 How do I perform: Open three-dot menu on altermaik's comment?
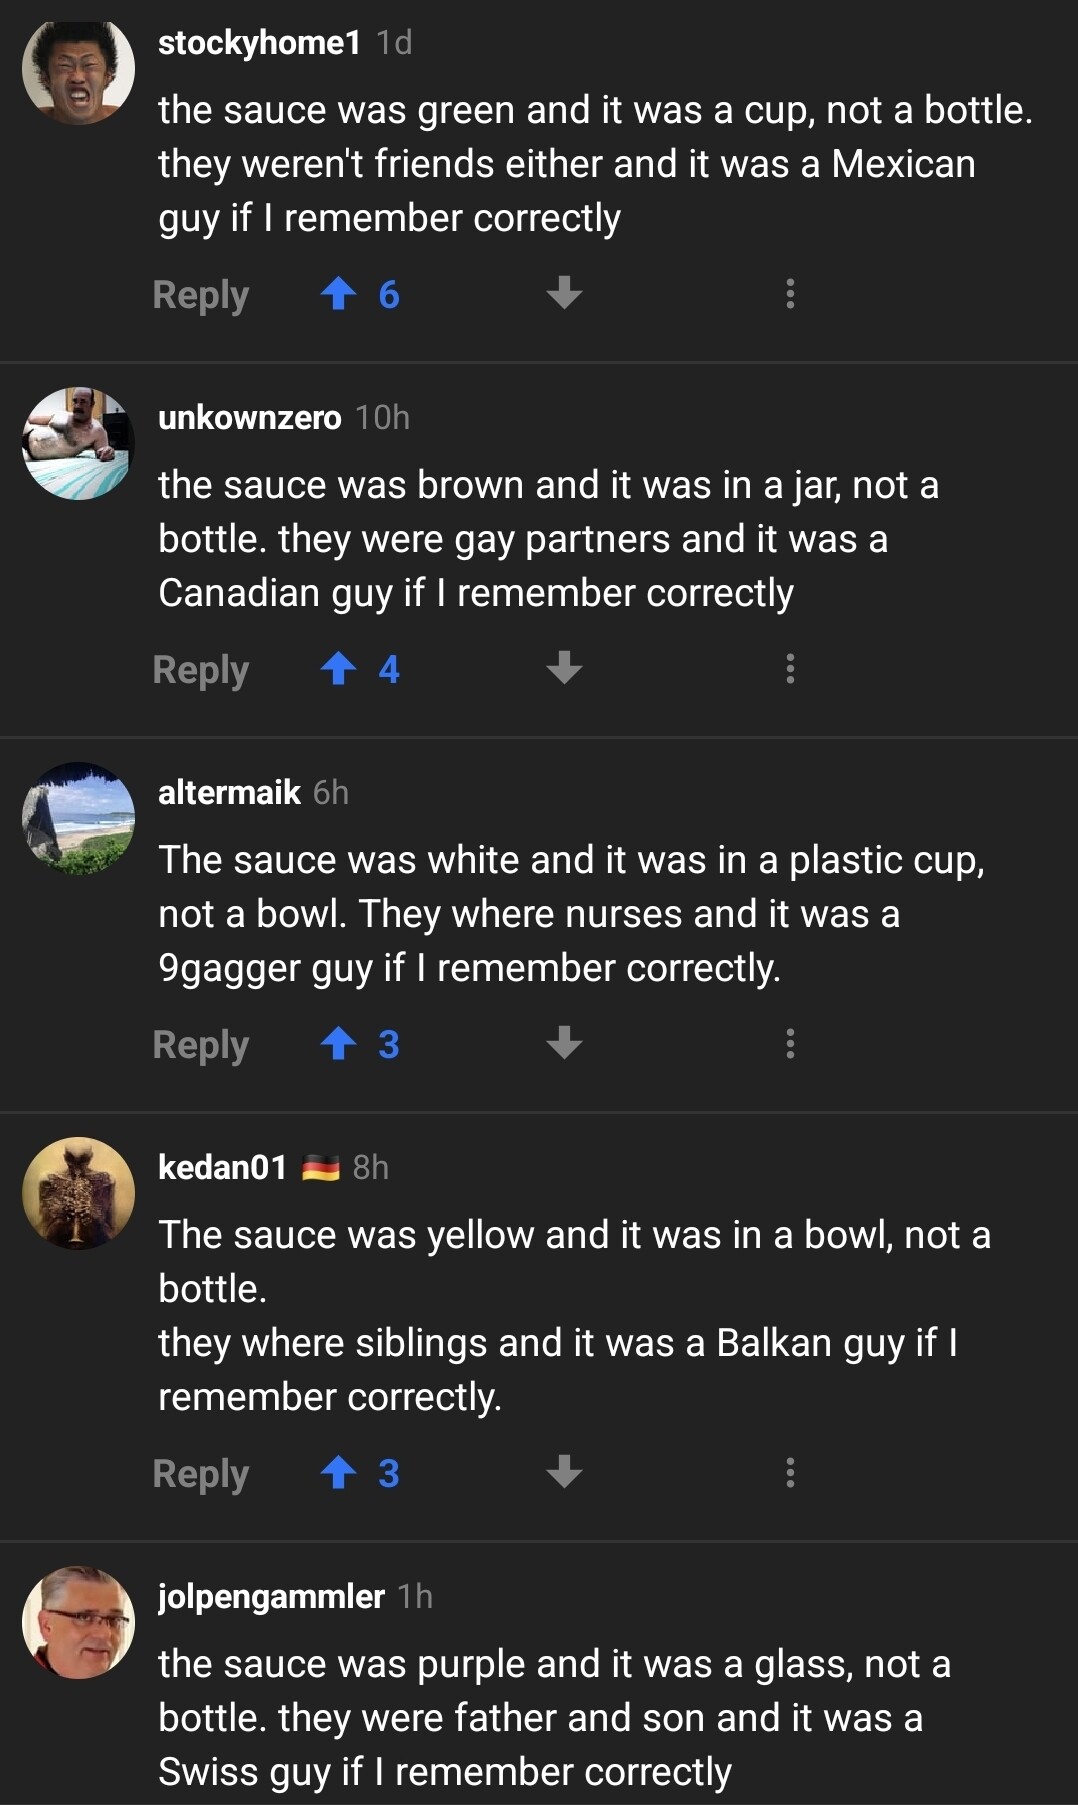[790, 1044]
